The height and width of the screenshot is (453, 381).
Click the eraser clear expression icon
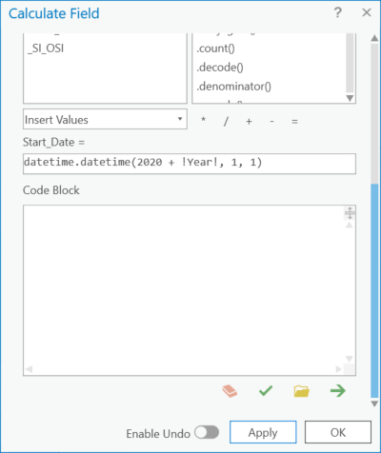pos(230,391)
